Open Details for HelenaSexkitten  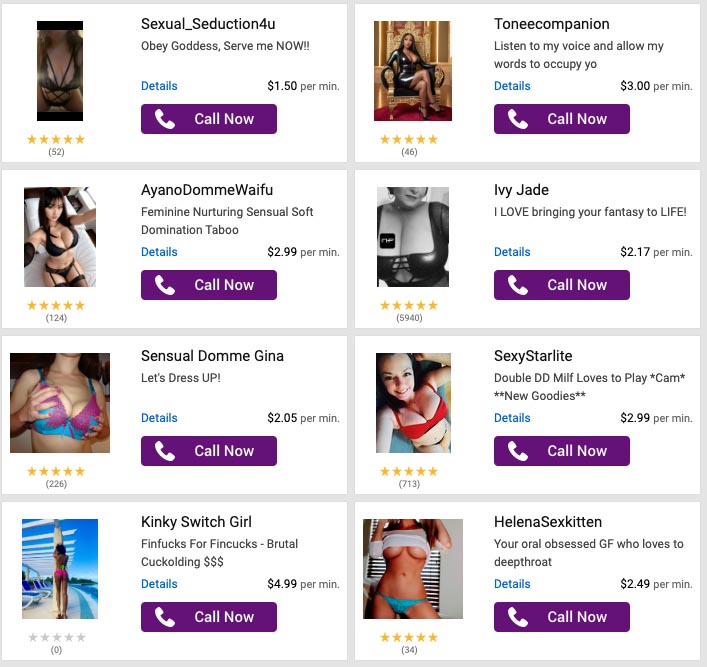pyautogui.click(x=512, y=584)
